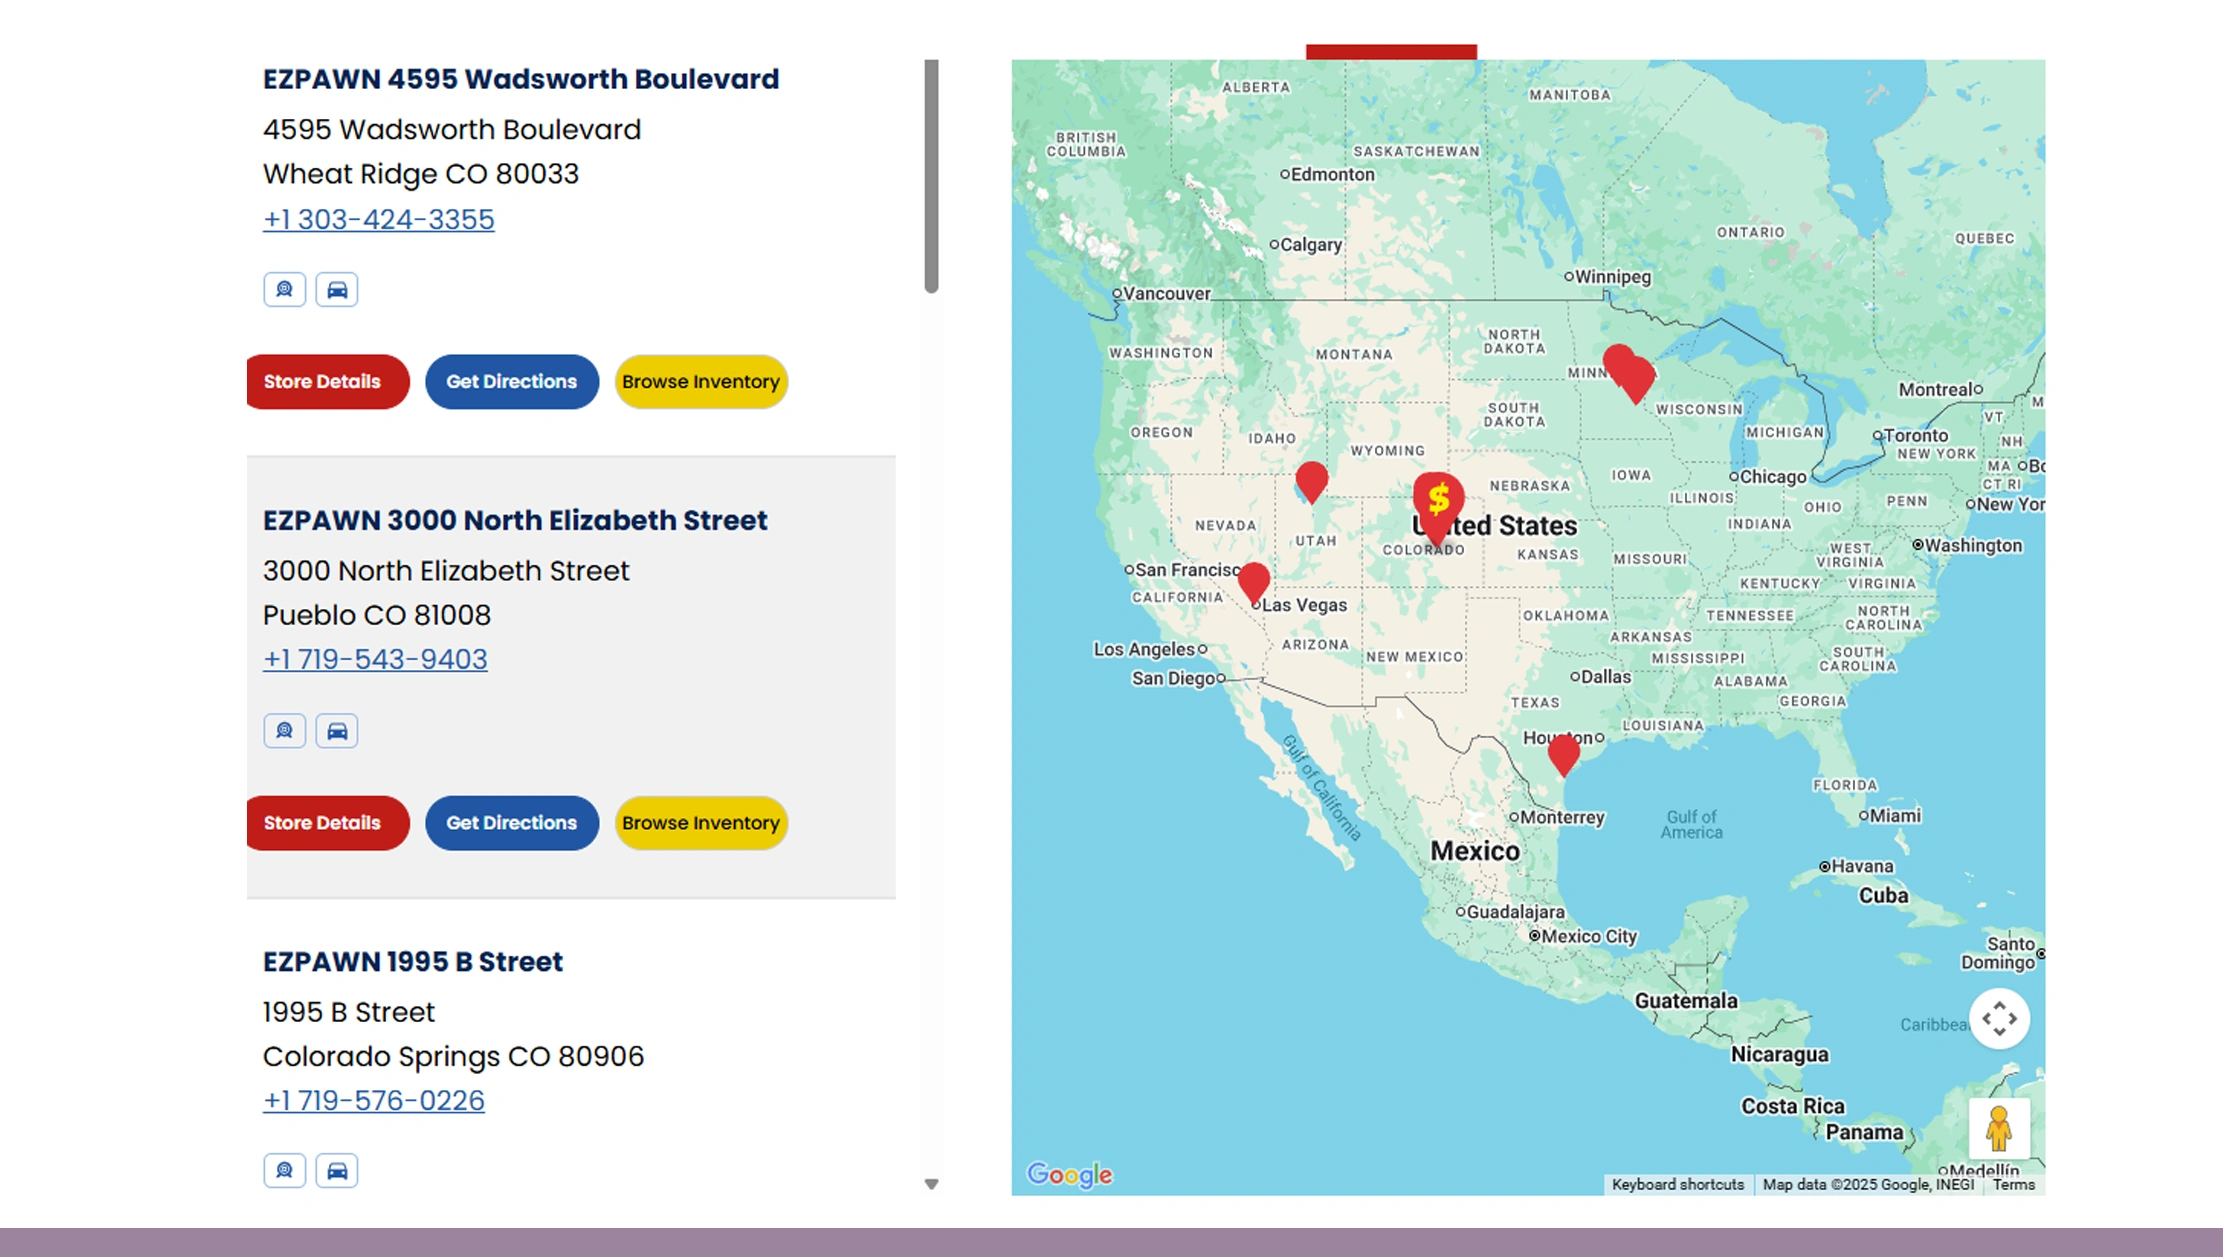
Task: Call the Wheat Ridge store phone number link
Action: (377, 219)
